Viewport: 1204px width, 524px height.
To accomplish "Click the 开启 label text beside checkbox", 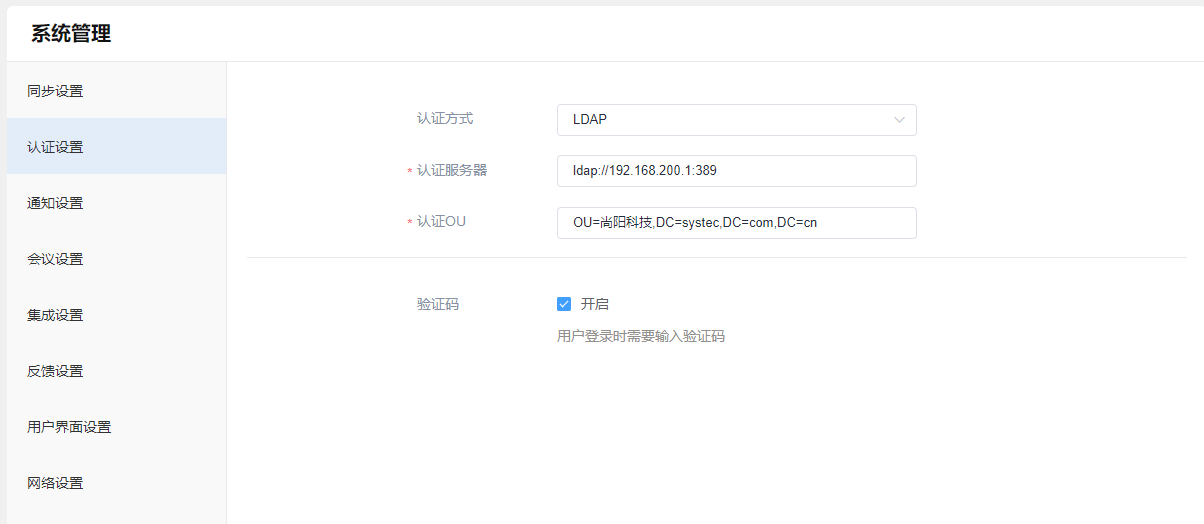I will click(x=594, y=304).
